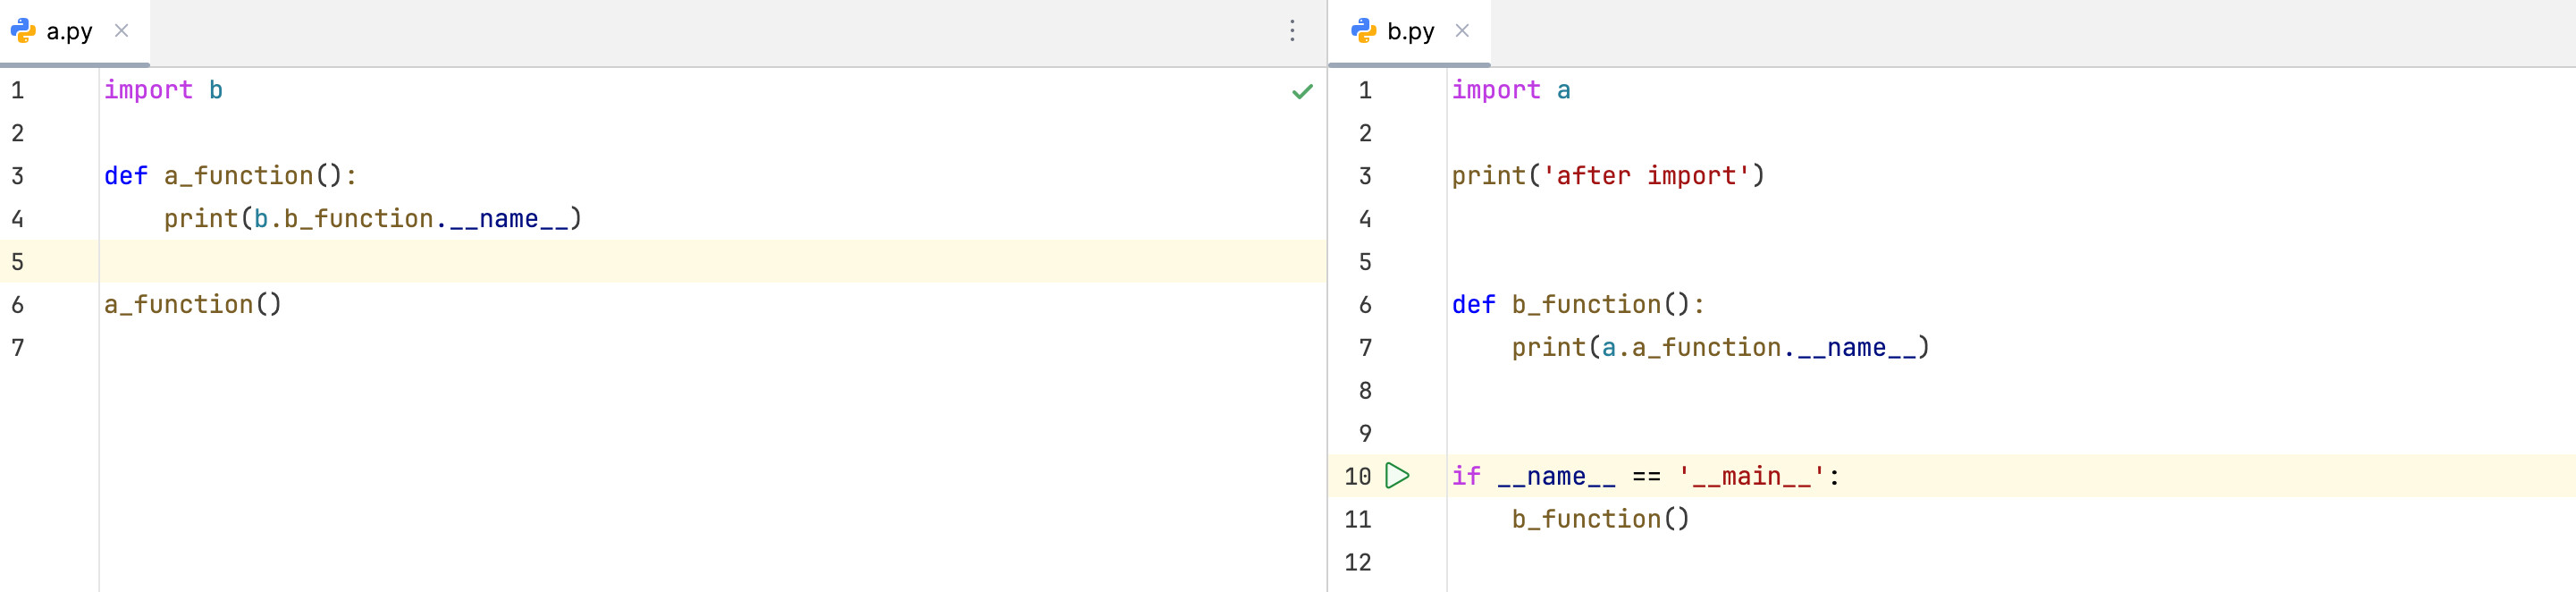The width and height of the screenshot is (2576, 592).
Task: Click the if __name__ == '__main__' line
Action: click(1646, 477)
